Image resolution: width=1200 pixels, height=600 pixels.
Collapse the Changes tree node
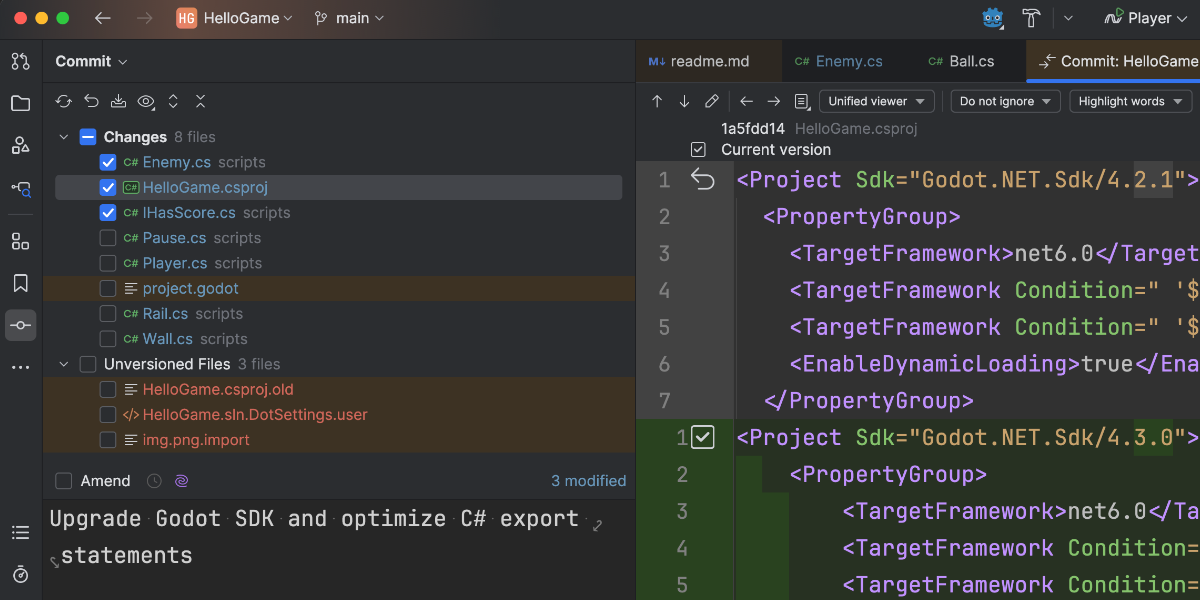(x=64, y=137)
